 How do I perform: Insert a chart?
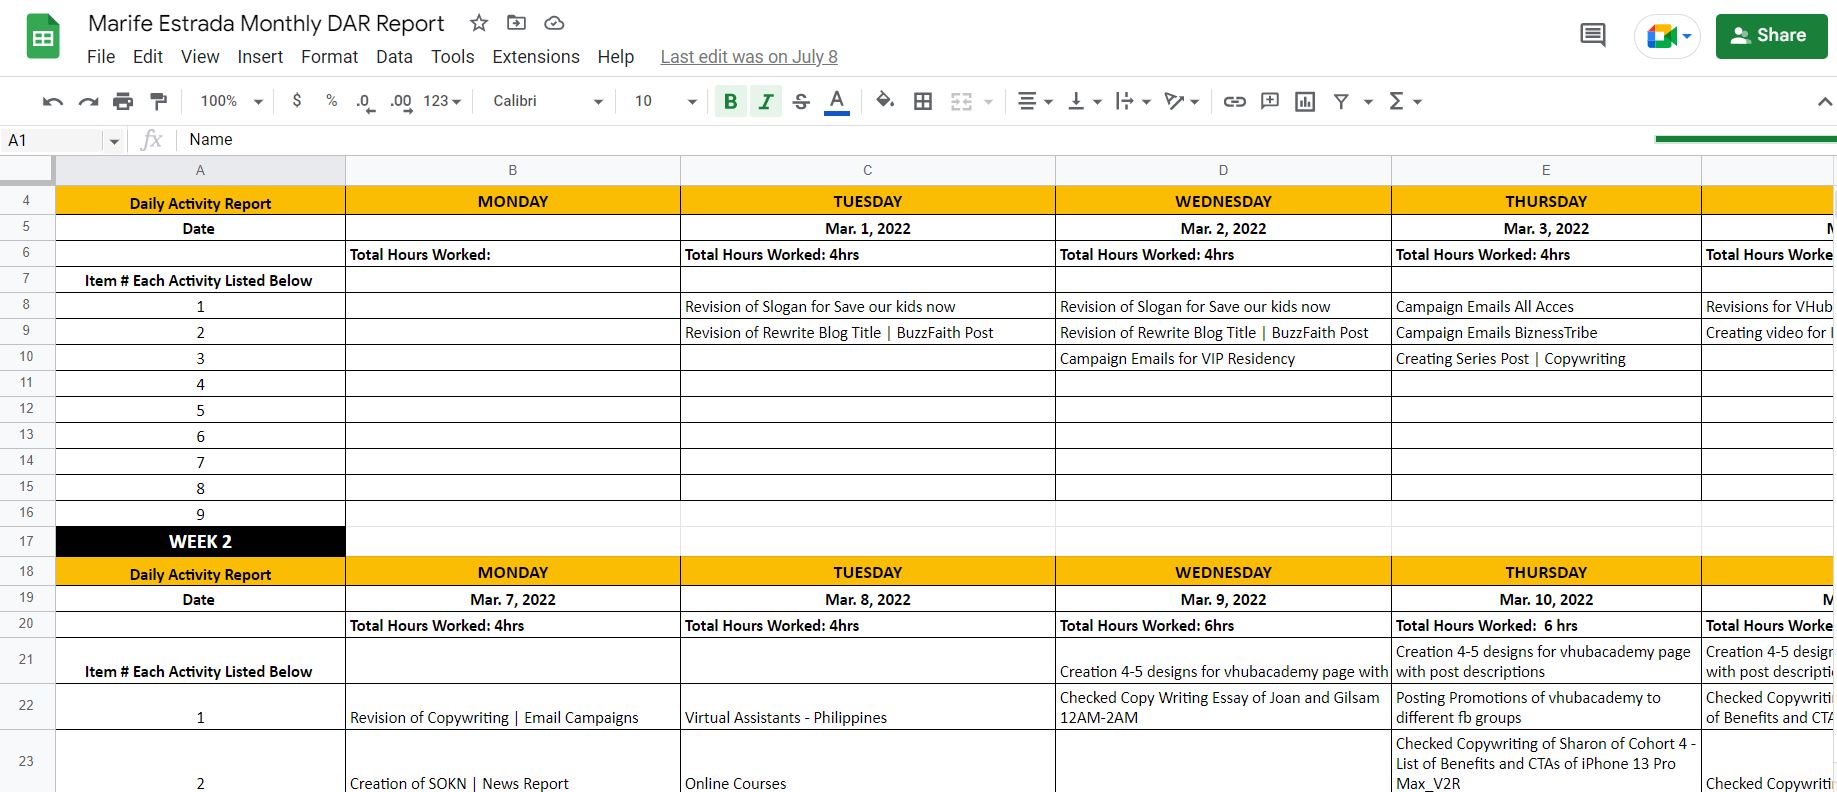click(1305, 101)
